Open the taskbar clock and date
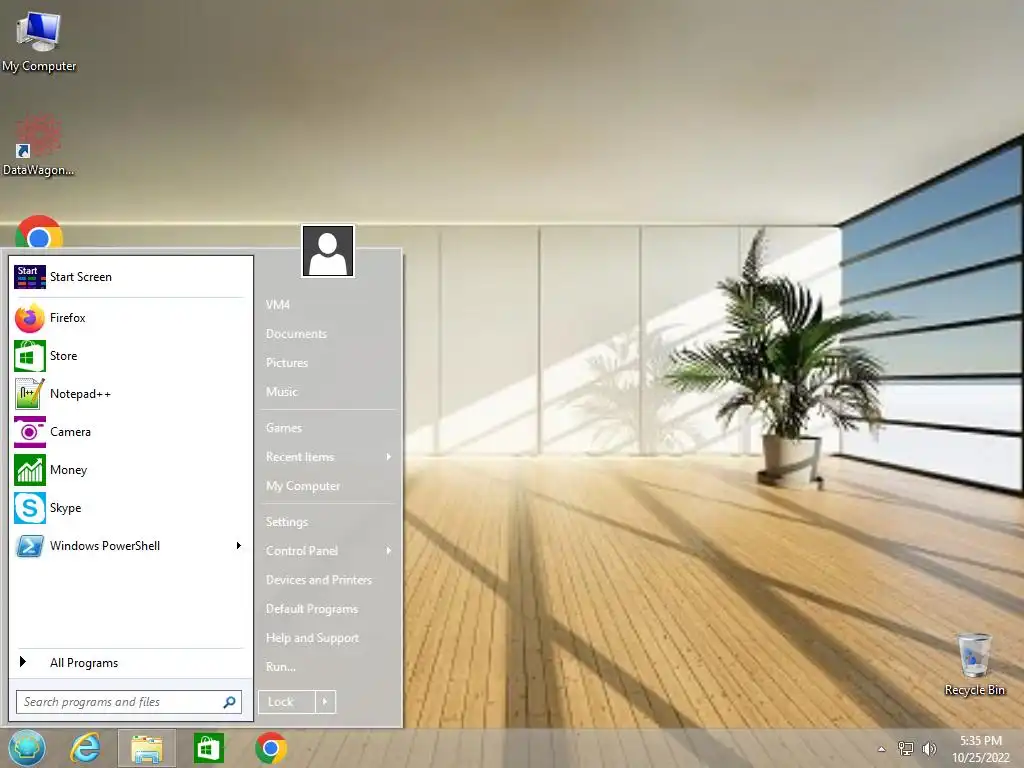The image size is (1024, 768). click(x=980, y=749)
